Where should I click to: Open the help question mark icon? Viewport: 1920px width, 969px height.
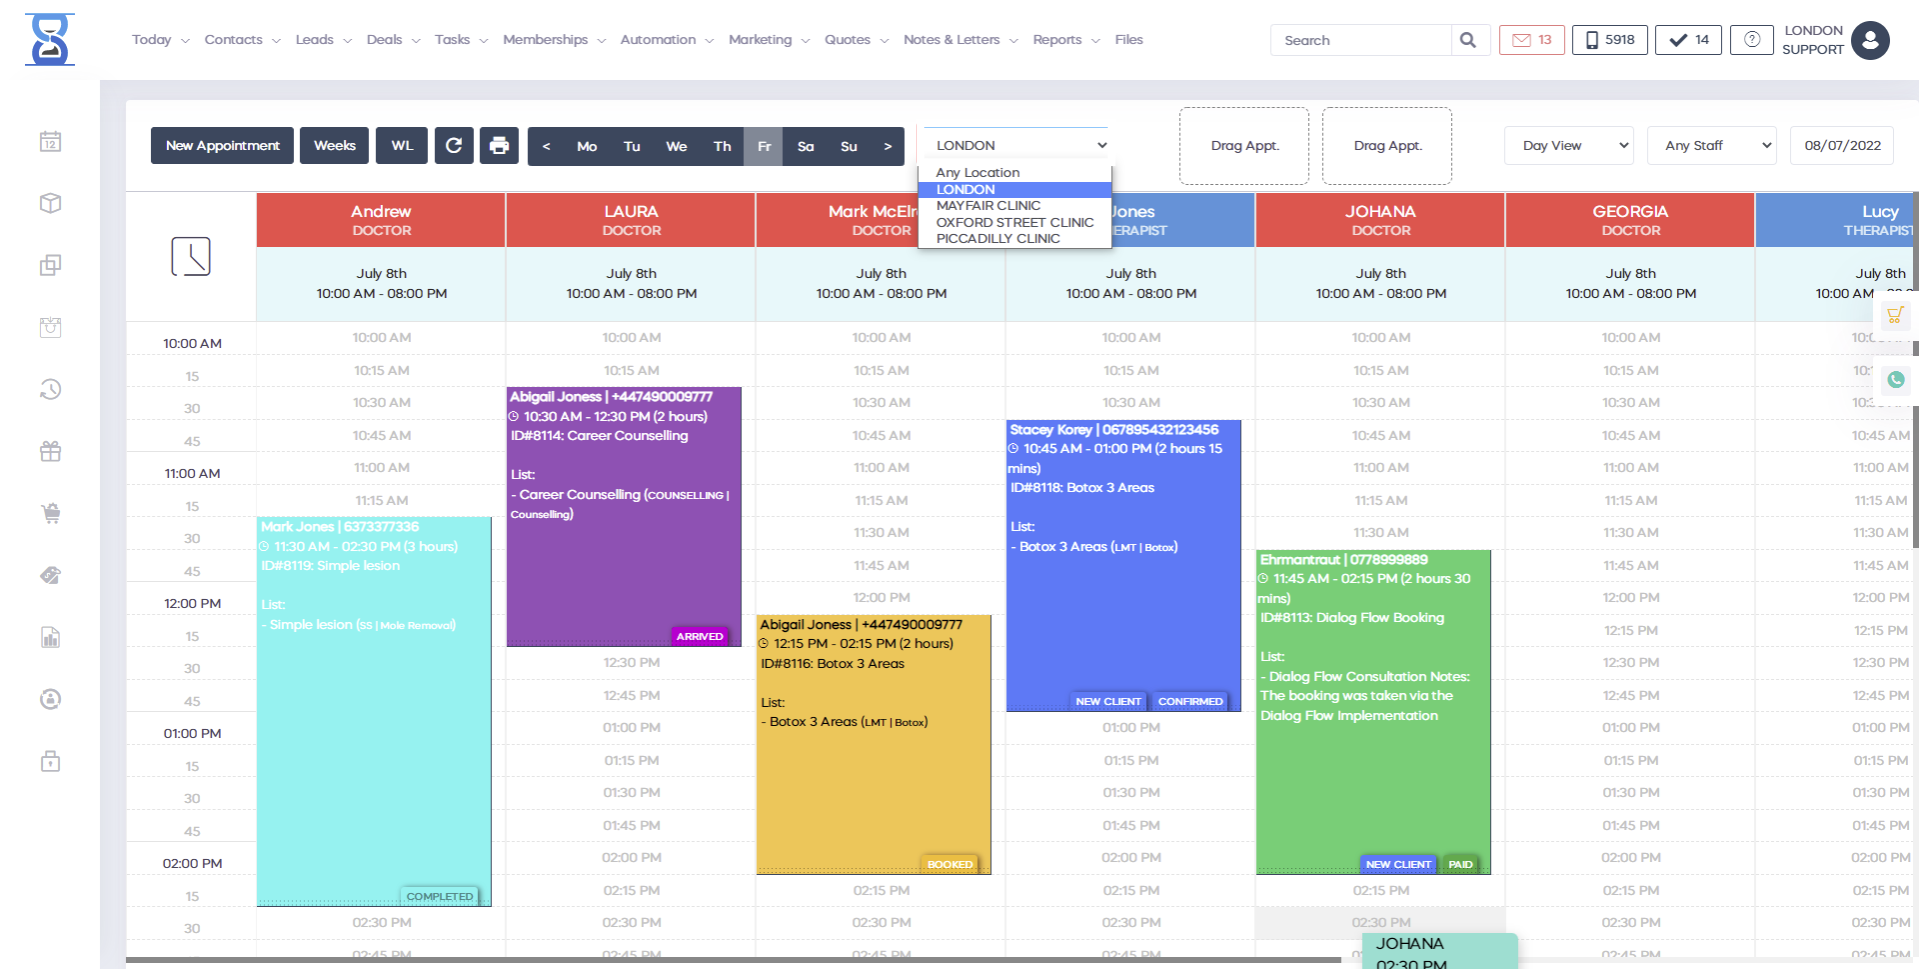click(x=1751, y=40)
